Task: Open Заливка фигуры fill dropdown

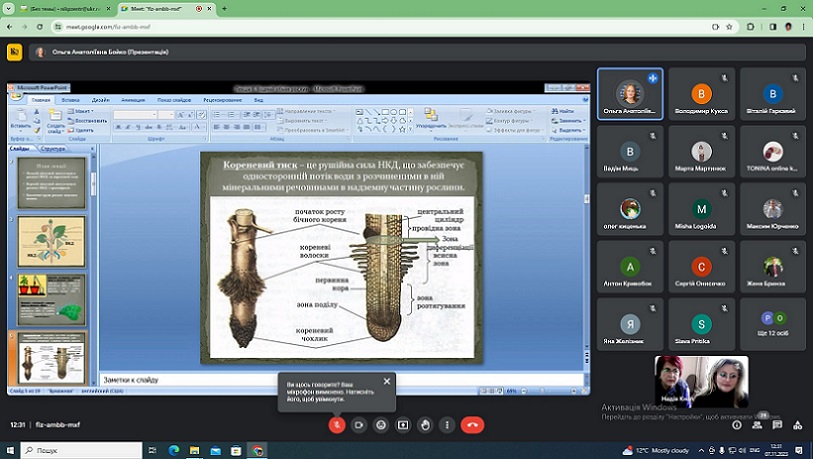Action: 509,111
